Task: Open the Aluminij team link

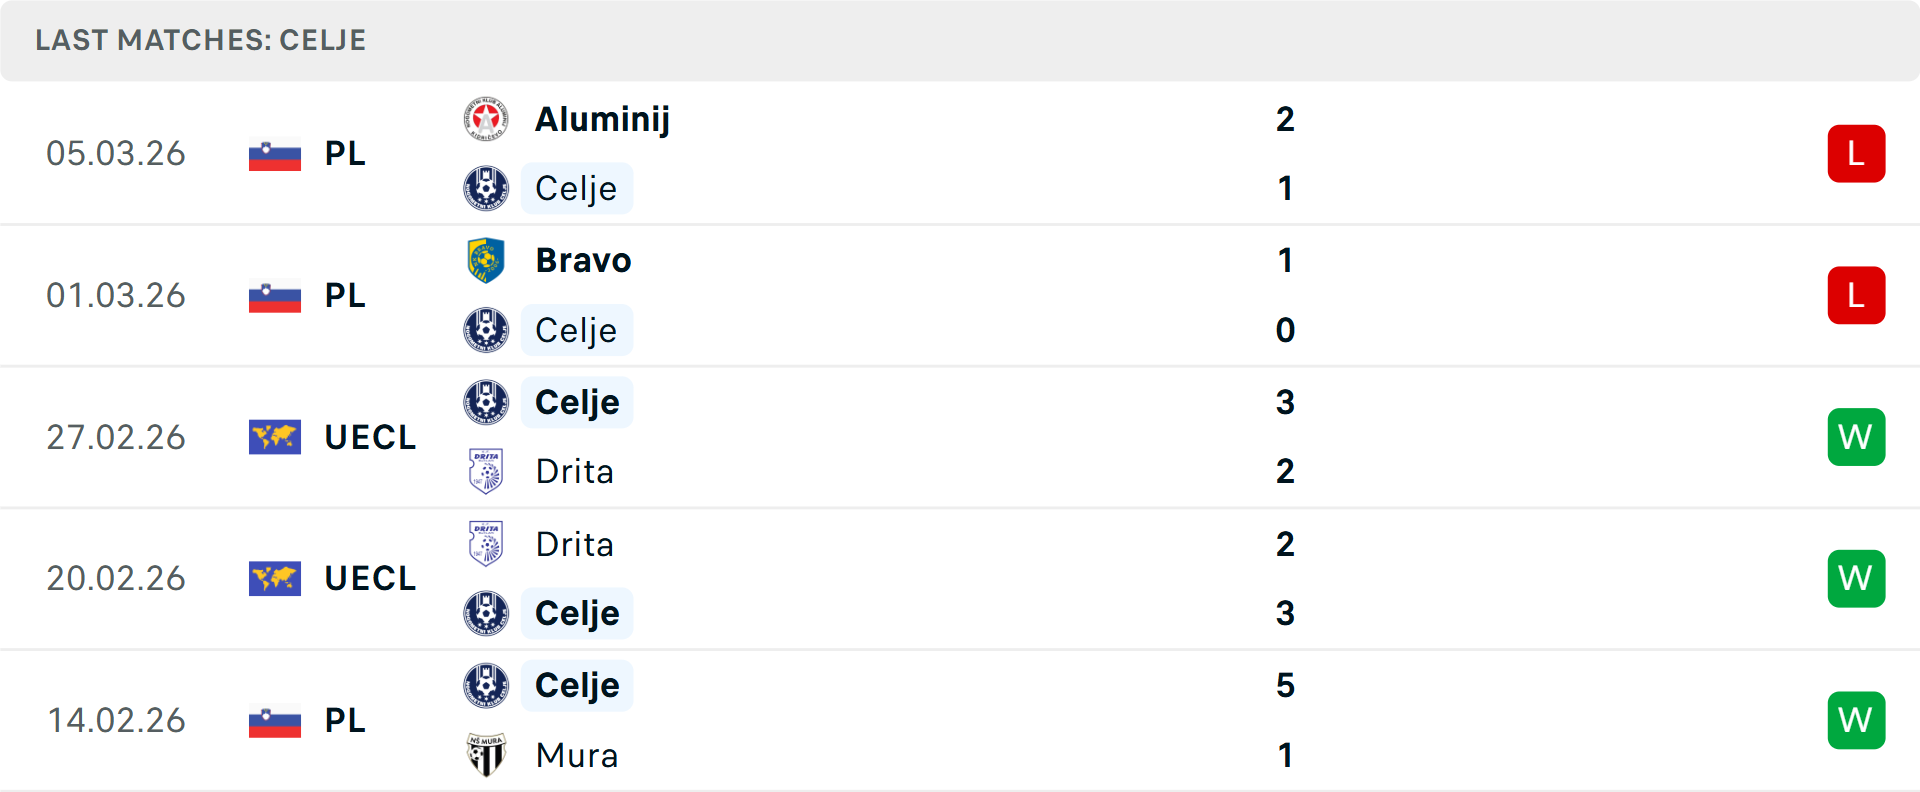Action: point(602,119)
